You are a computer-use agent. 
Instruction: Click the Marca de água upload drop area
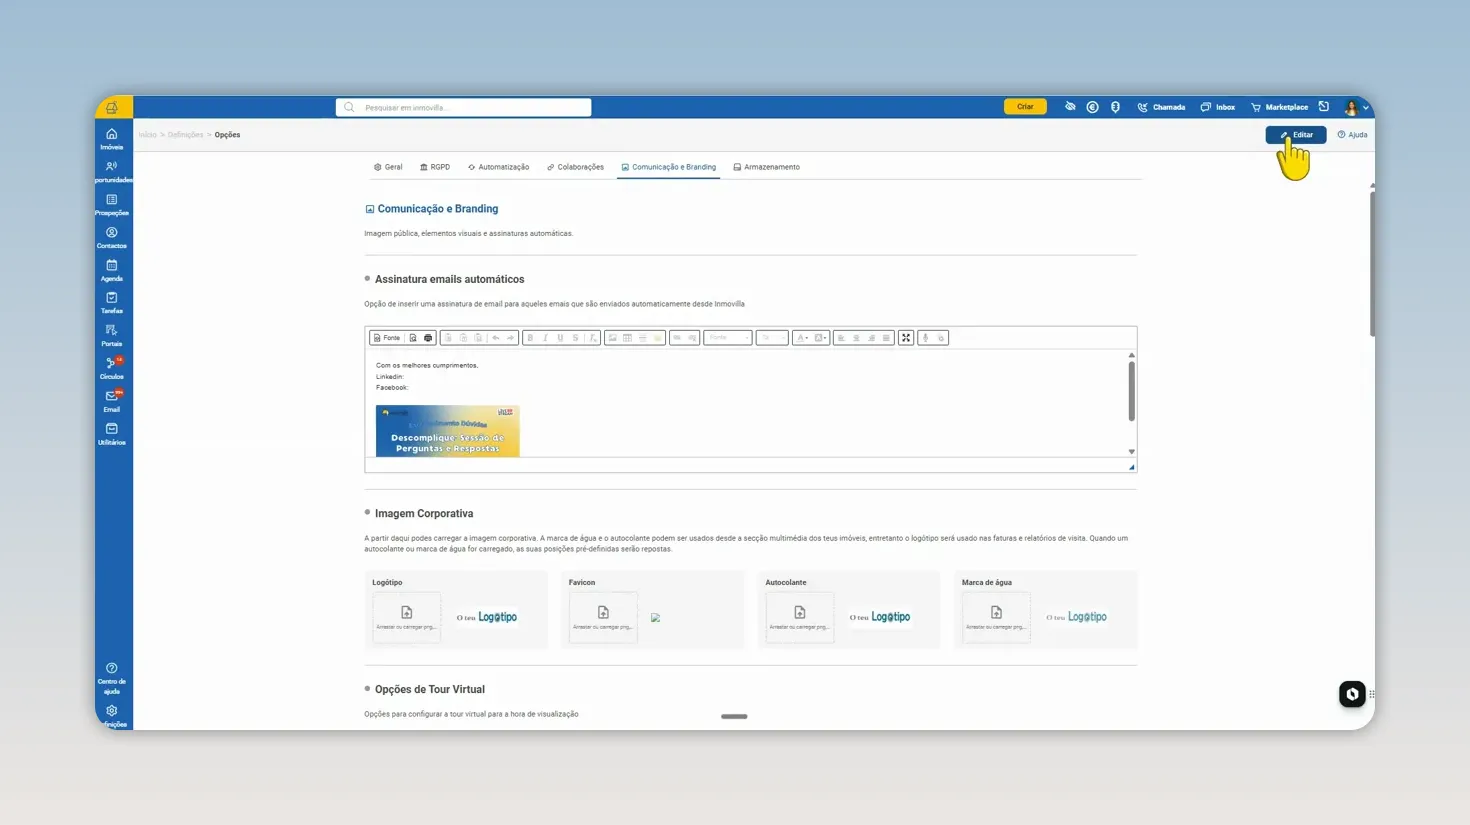997,617
